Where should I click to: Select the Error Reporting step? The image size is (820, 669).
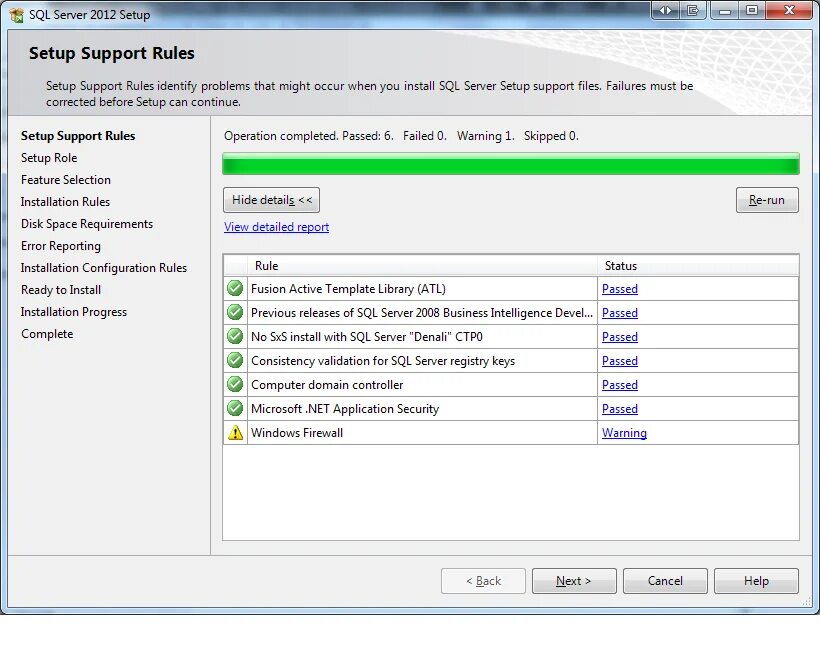point(61,246)
